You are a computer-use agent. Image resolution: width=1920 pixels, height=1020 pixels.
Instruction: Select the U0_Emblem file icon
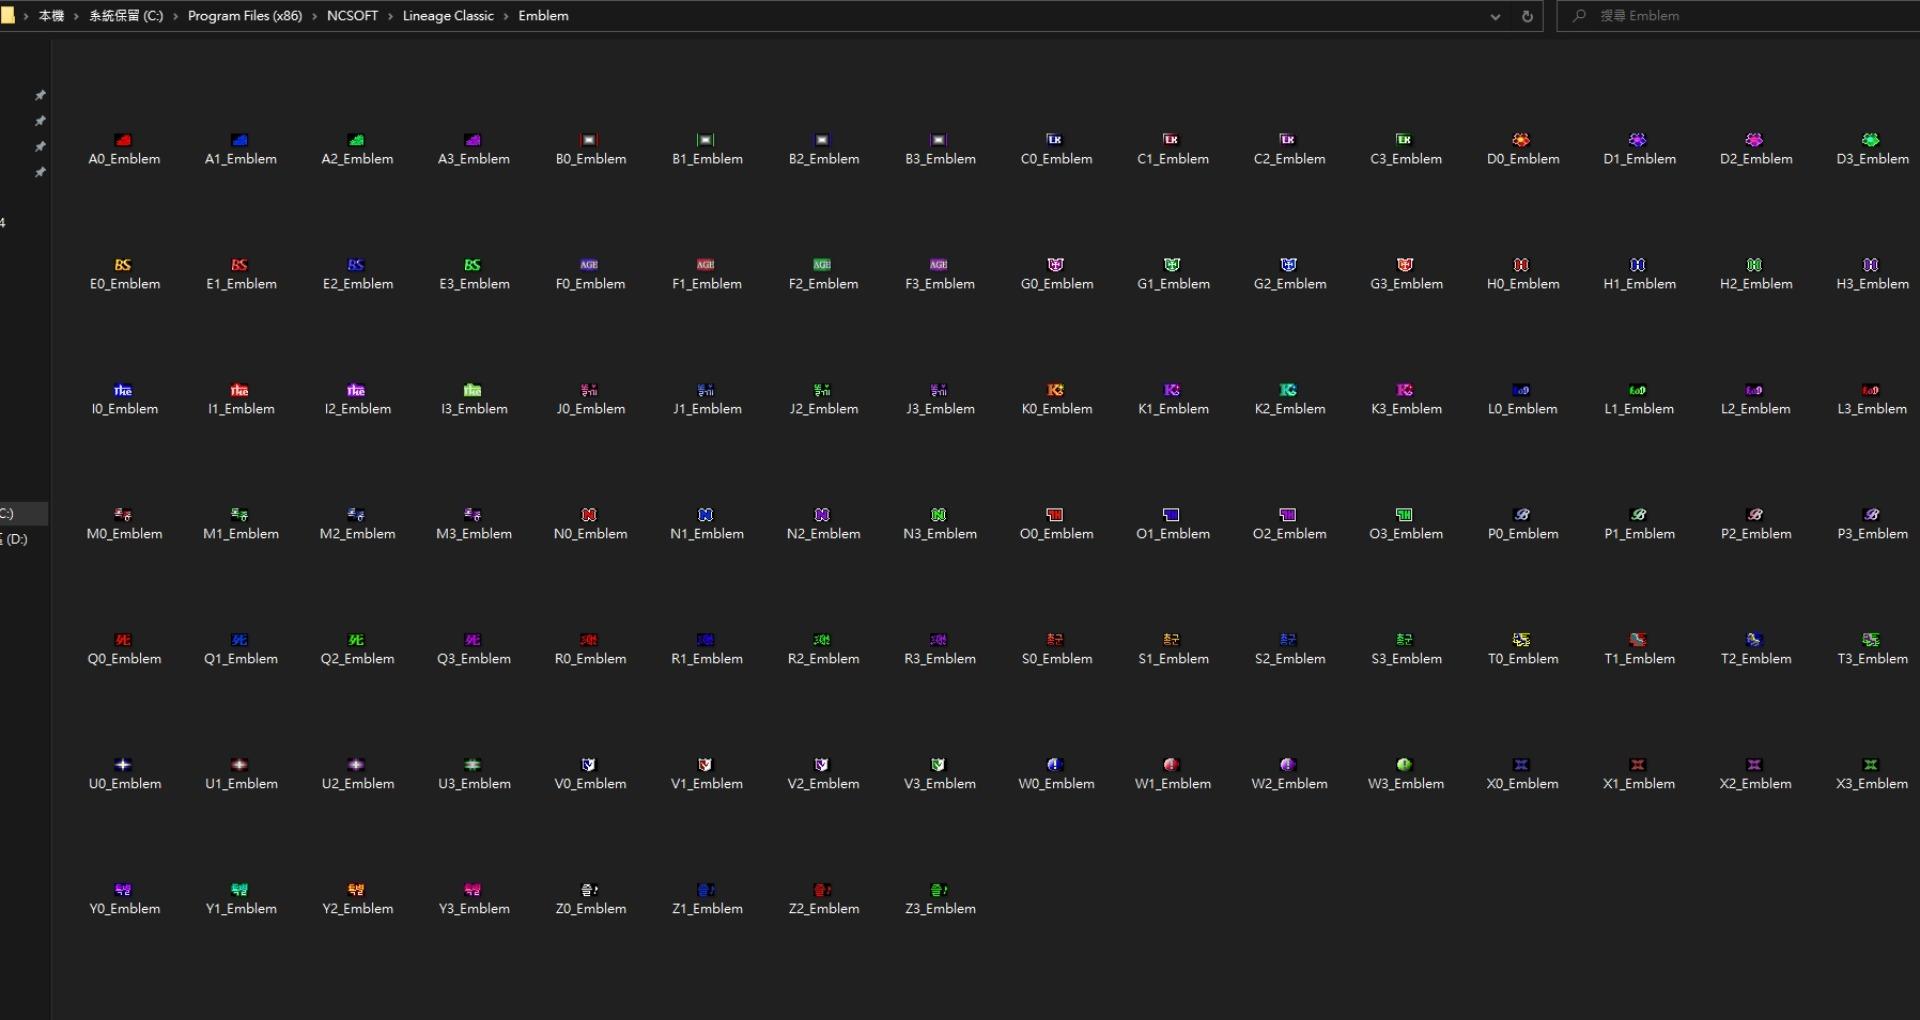123,765
